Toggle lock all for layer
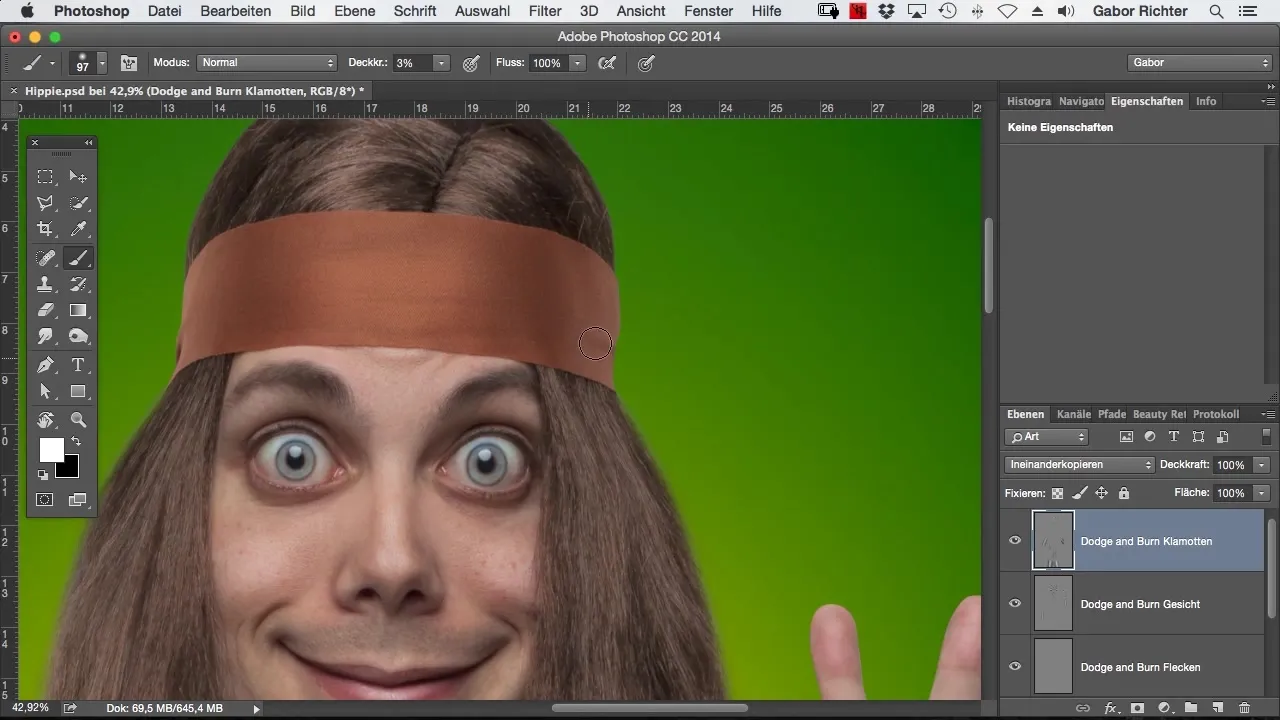Image resolution: width=1280 pixels, height=720 pixels. 1123,493
